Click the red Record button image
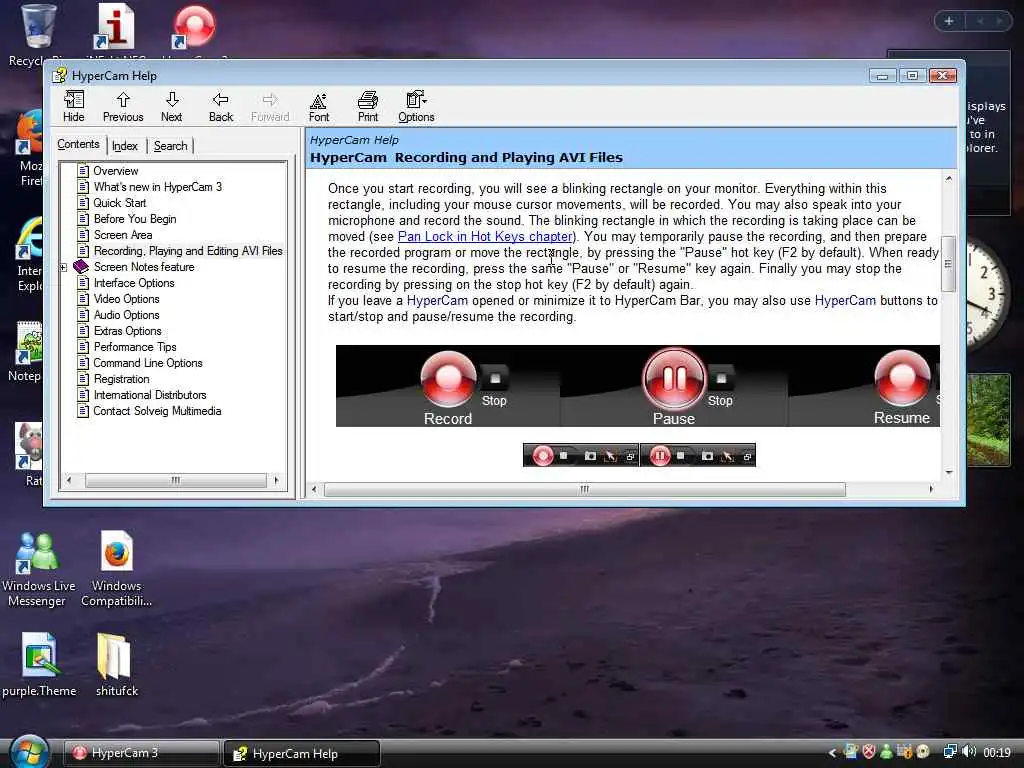This screenshot has width=1024, height=768. [448, 377]
